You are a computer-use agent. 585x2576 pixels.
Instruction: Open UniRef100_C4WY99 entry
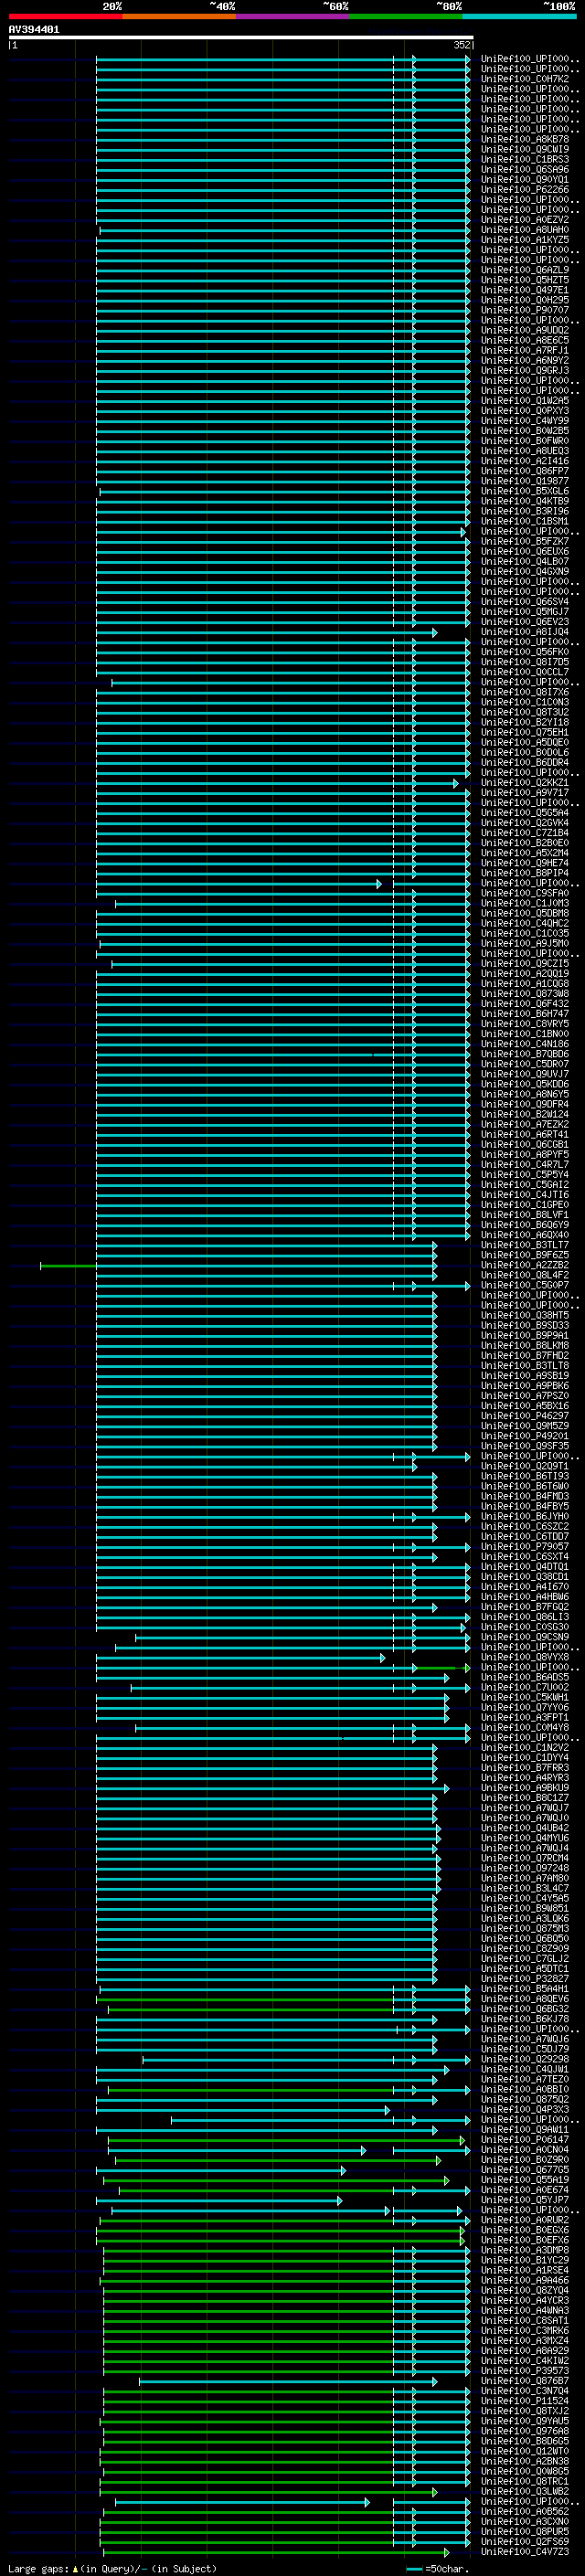click(x=525, y=421)
